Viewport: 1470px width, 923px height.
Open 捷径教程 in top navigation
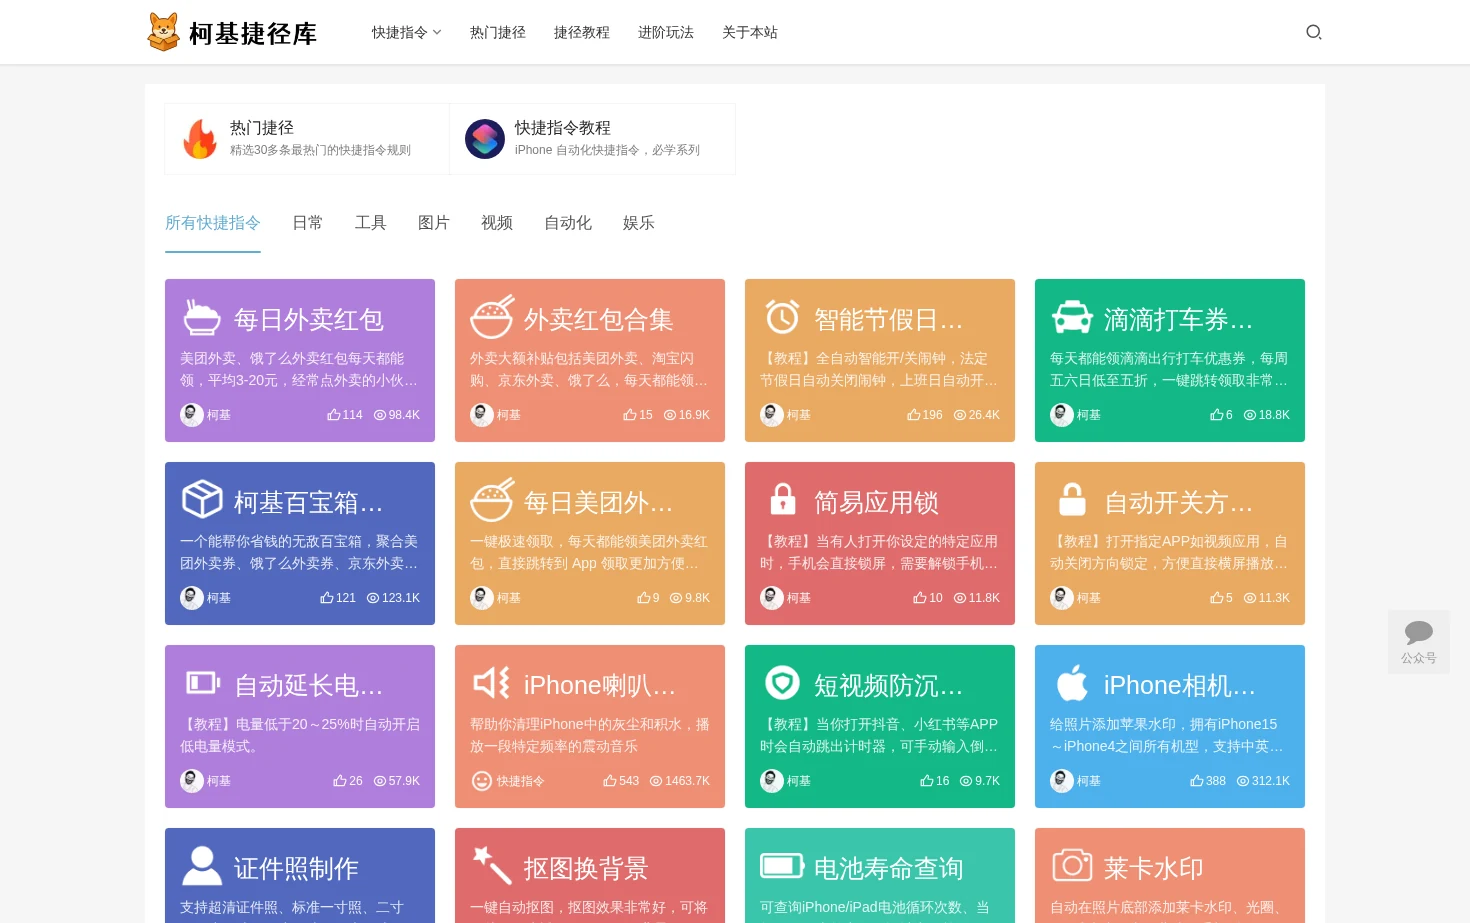[x=582, y=32]
